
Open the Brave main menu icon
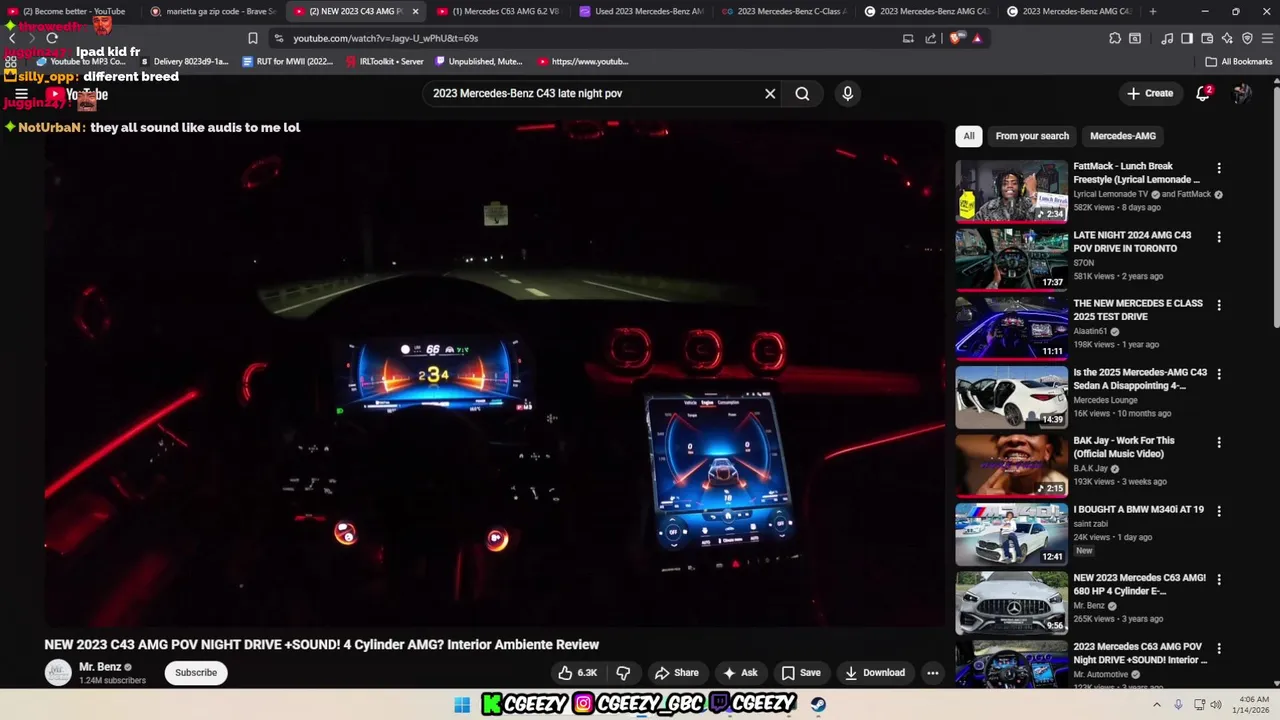point(1267,38)
